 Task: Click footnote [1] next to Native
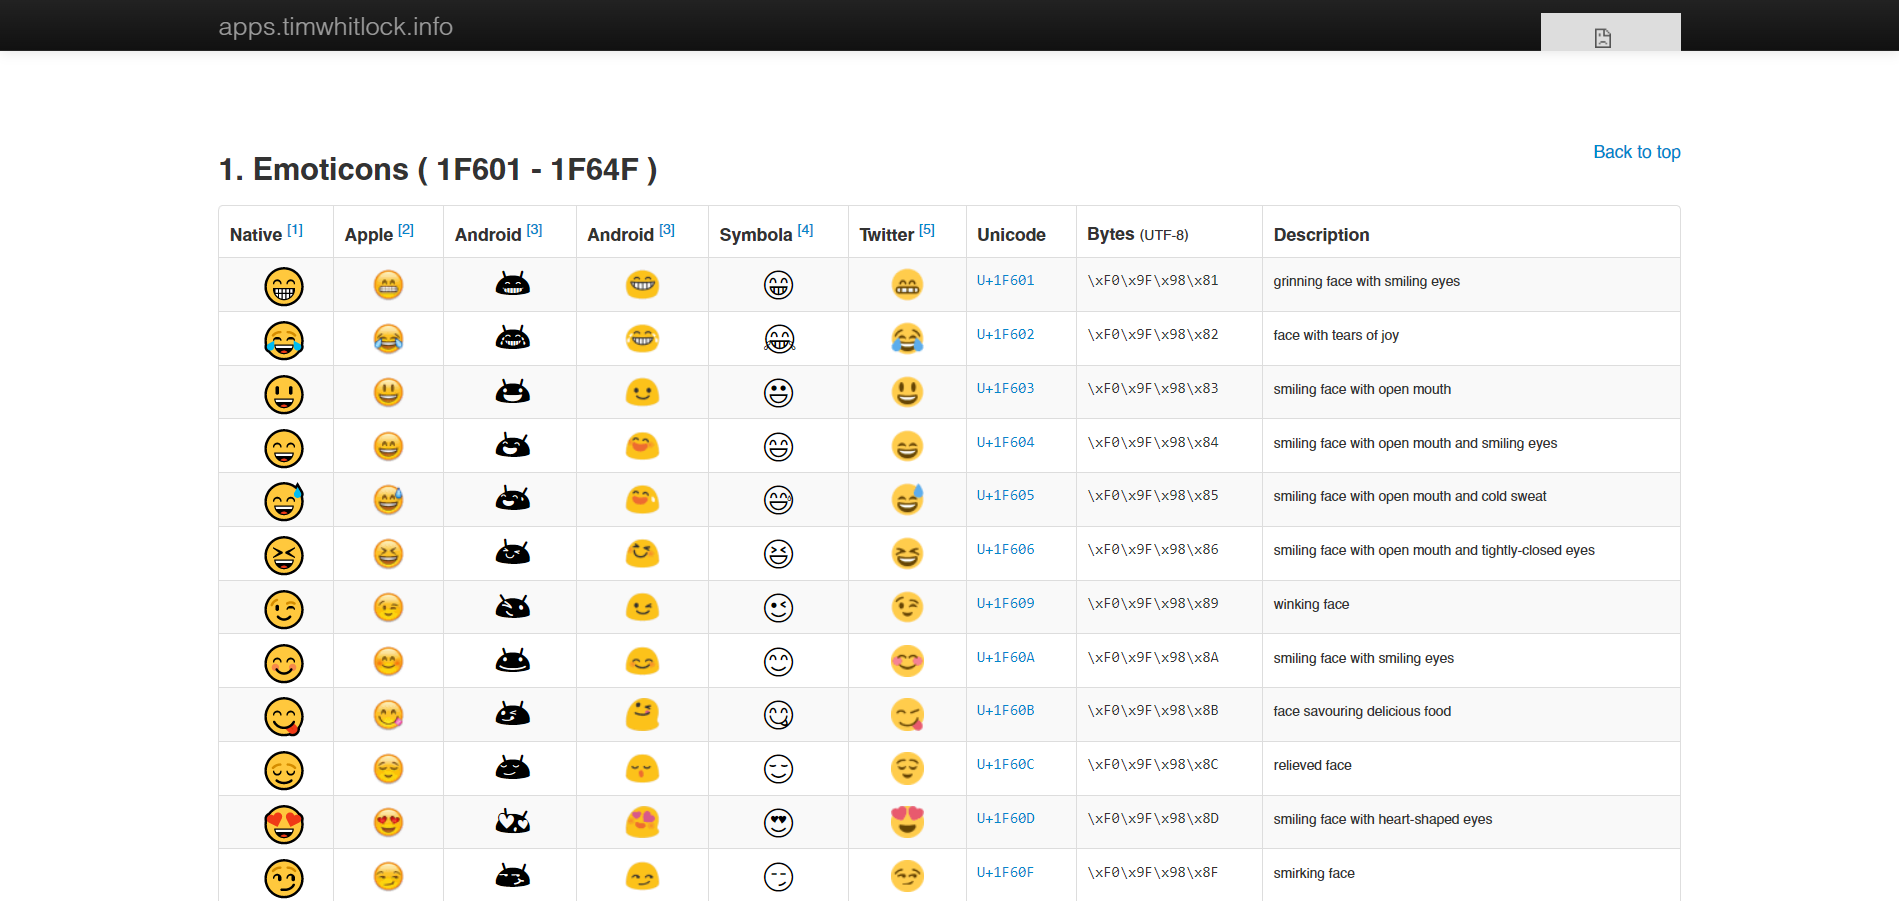click(295, 230)
